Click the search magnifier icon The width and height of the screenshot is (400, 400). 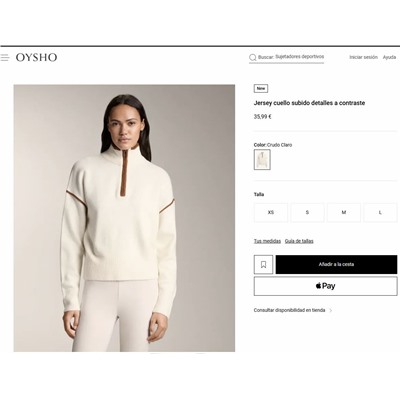[x=253, y=57]
